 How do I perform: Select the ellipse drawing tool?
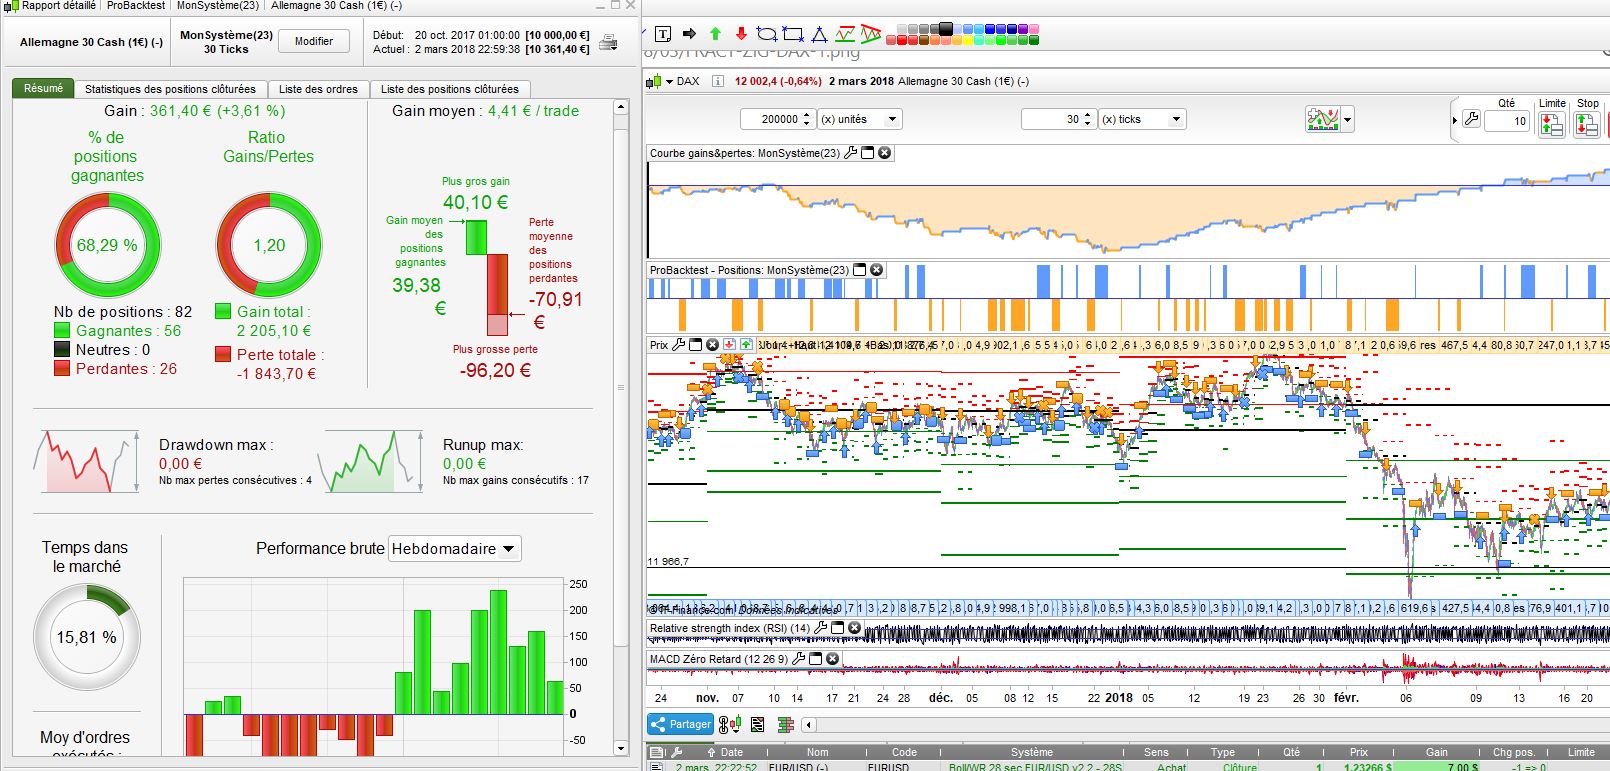767,34
